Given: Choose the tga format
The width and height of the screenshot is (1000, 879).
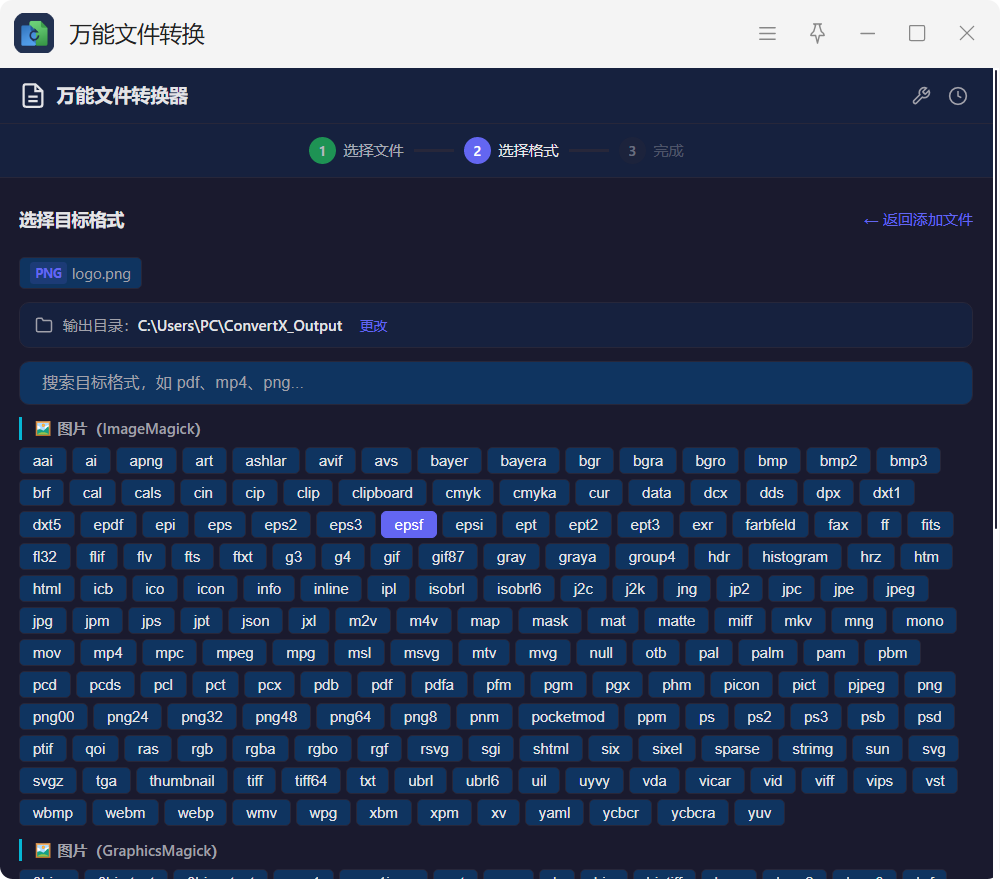Looking at the screenshot, I should coord(107,781).
